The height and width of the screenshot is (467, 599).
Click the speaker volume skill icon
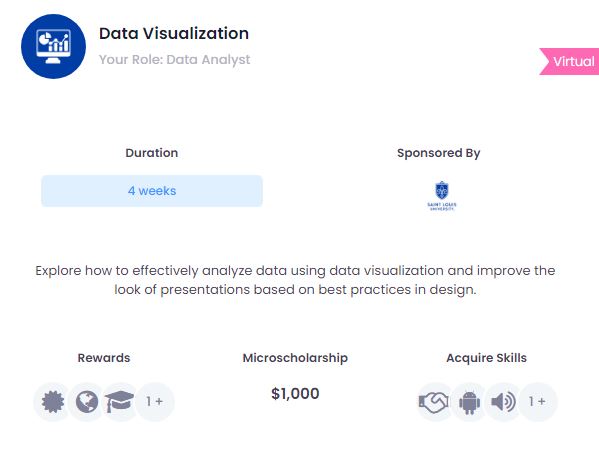pyautogui.click(x=503, y=402)
